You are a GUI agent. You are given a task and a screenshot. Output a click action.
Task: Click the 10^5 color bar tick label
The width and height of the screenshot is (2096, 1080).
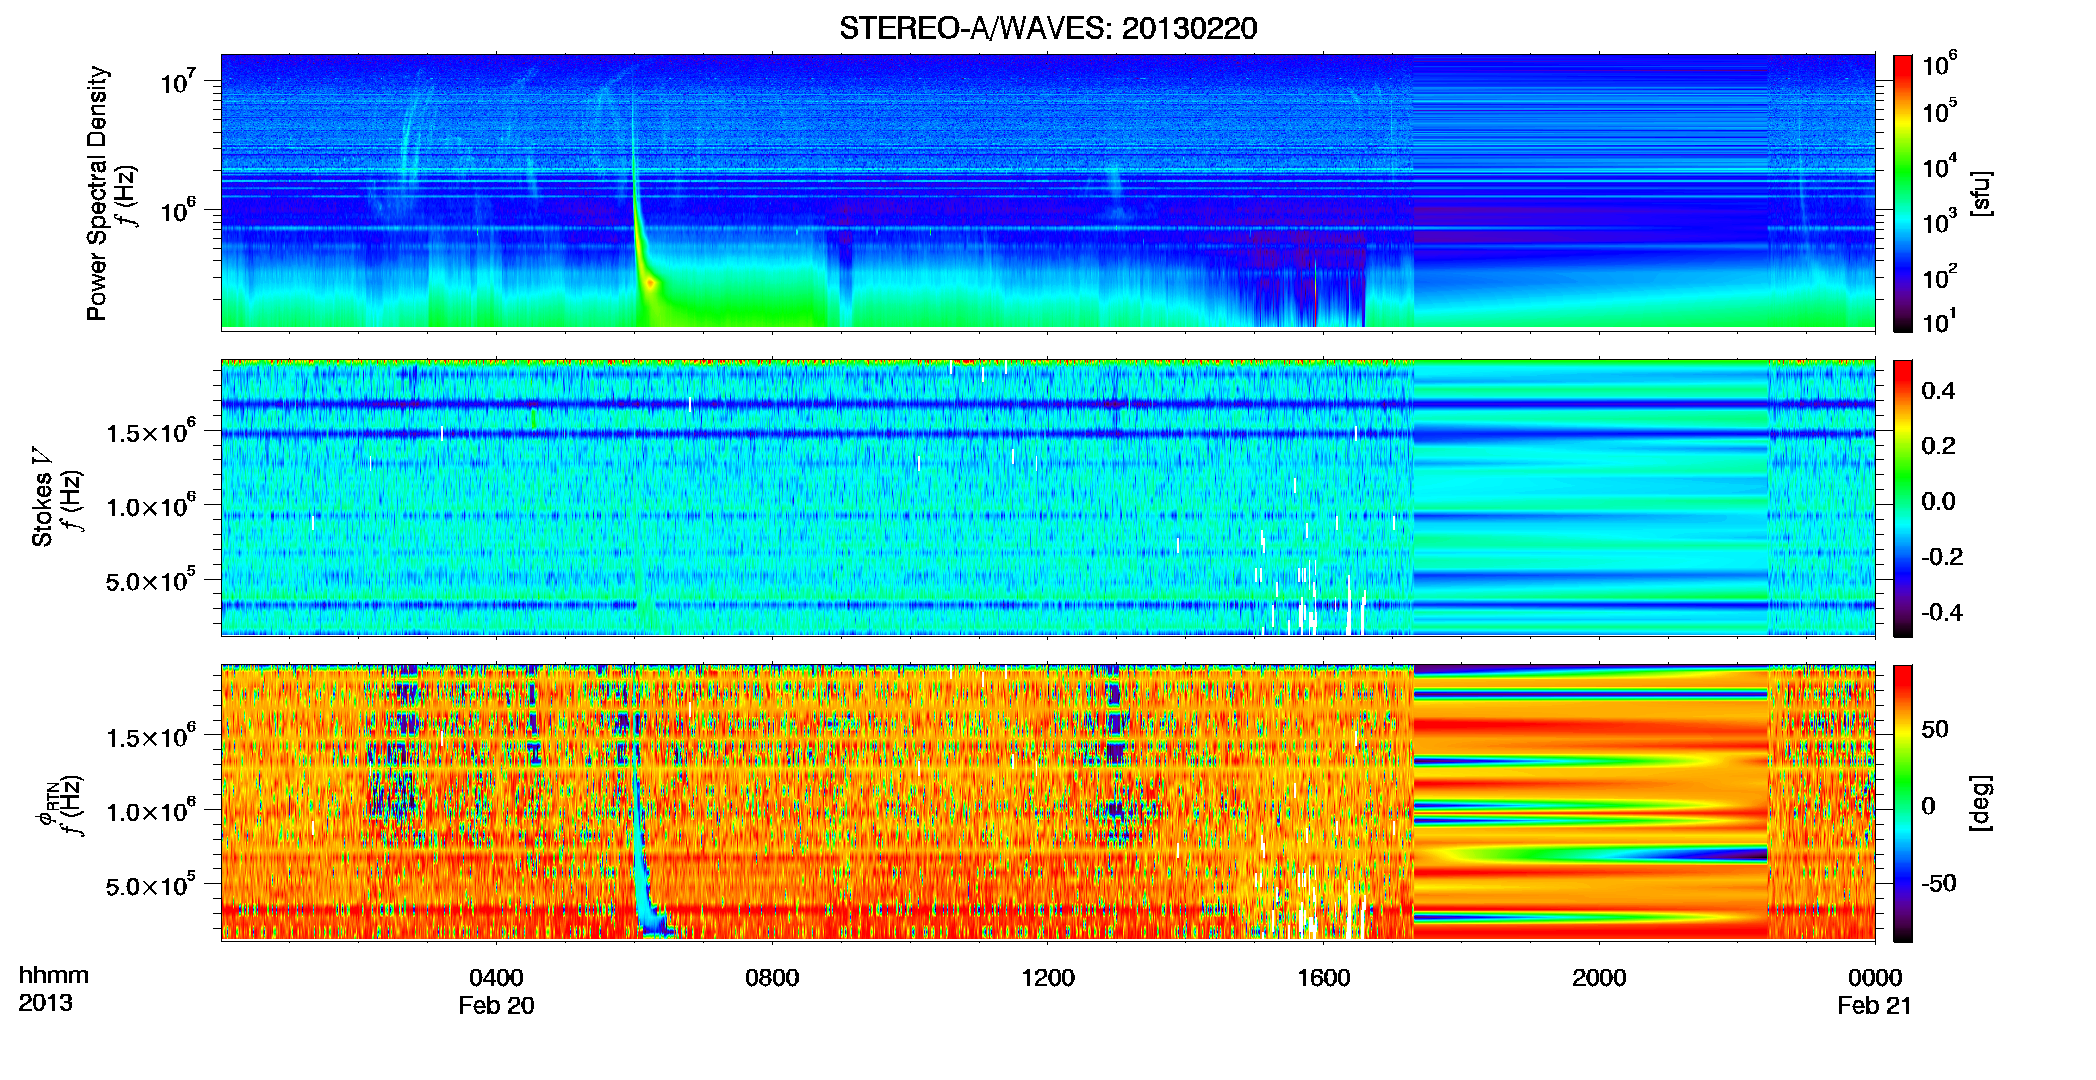click(x=1940, y=110)
